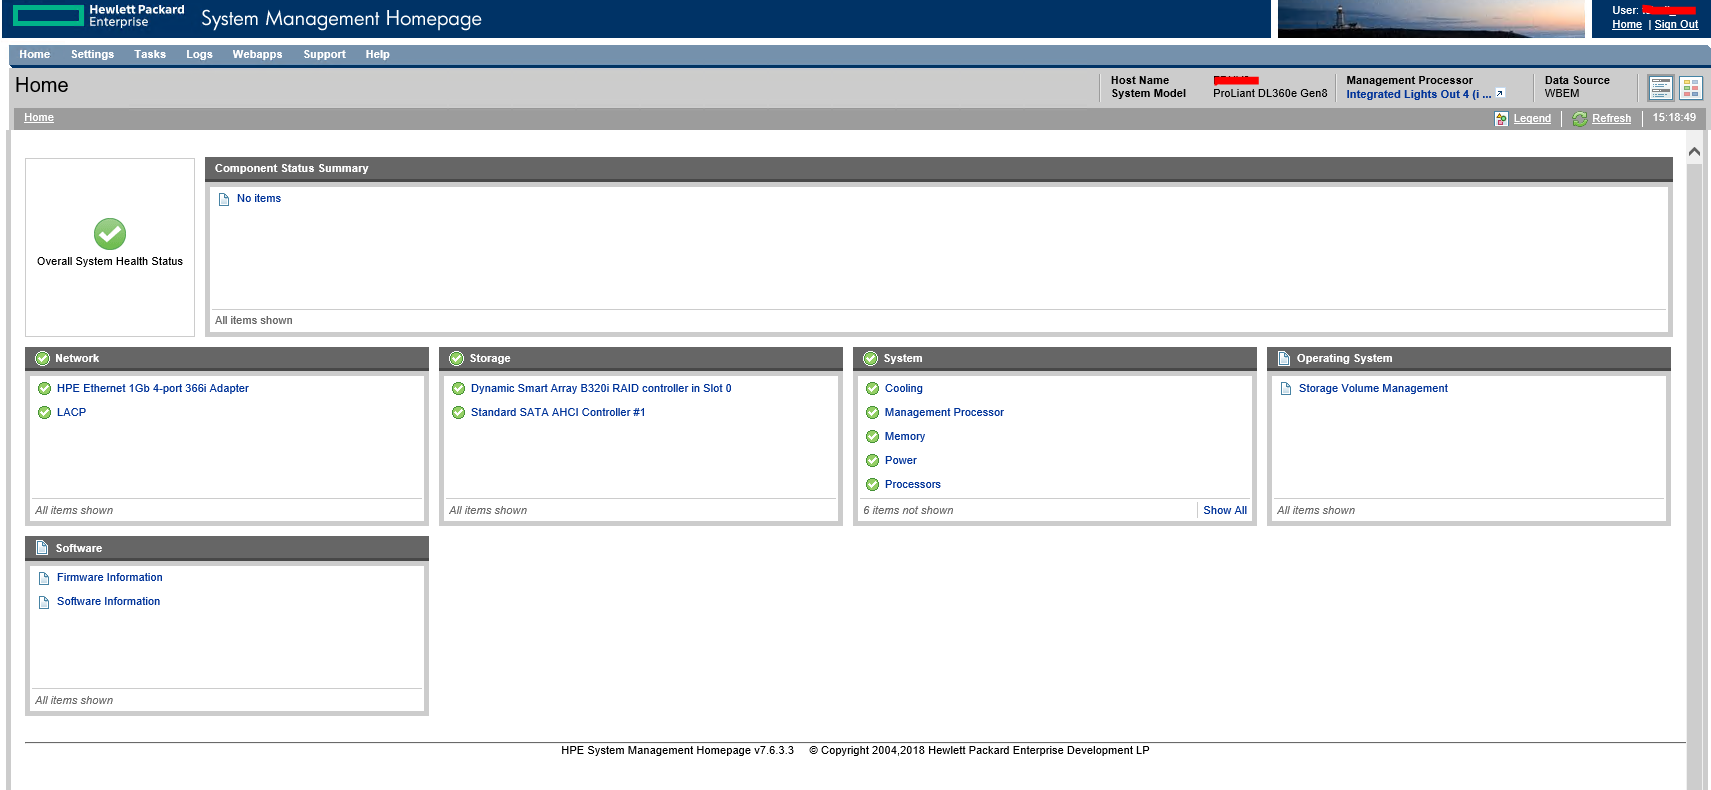Click the status icon beside Memory
1711x790 pixels.
coord(872,437)
